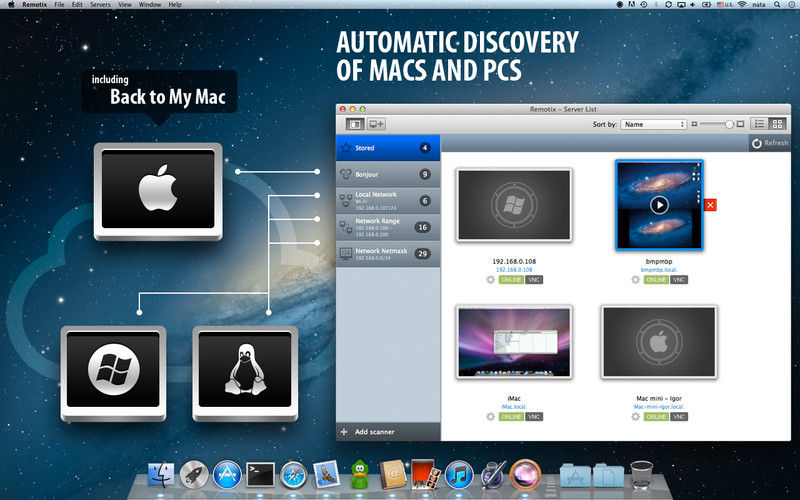This screenshot has height=500, width=800.
Task: Click the Local Network computers icon
Action: coord(346,201)
